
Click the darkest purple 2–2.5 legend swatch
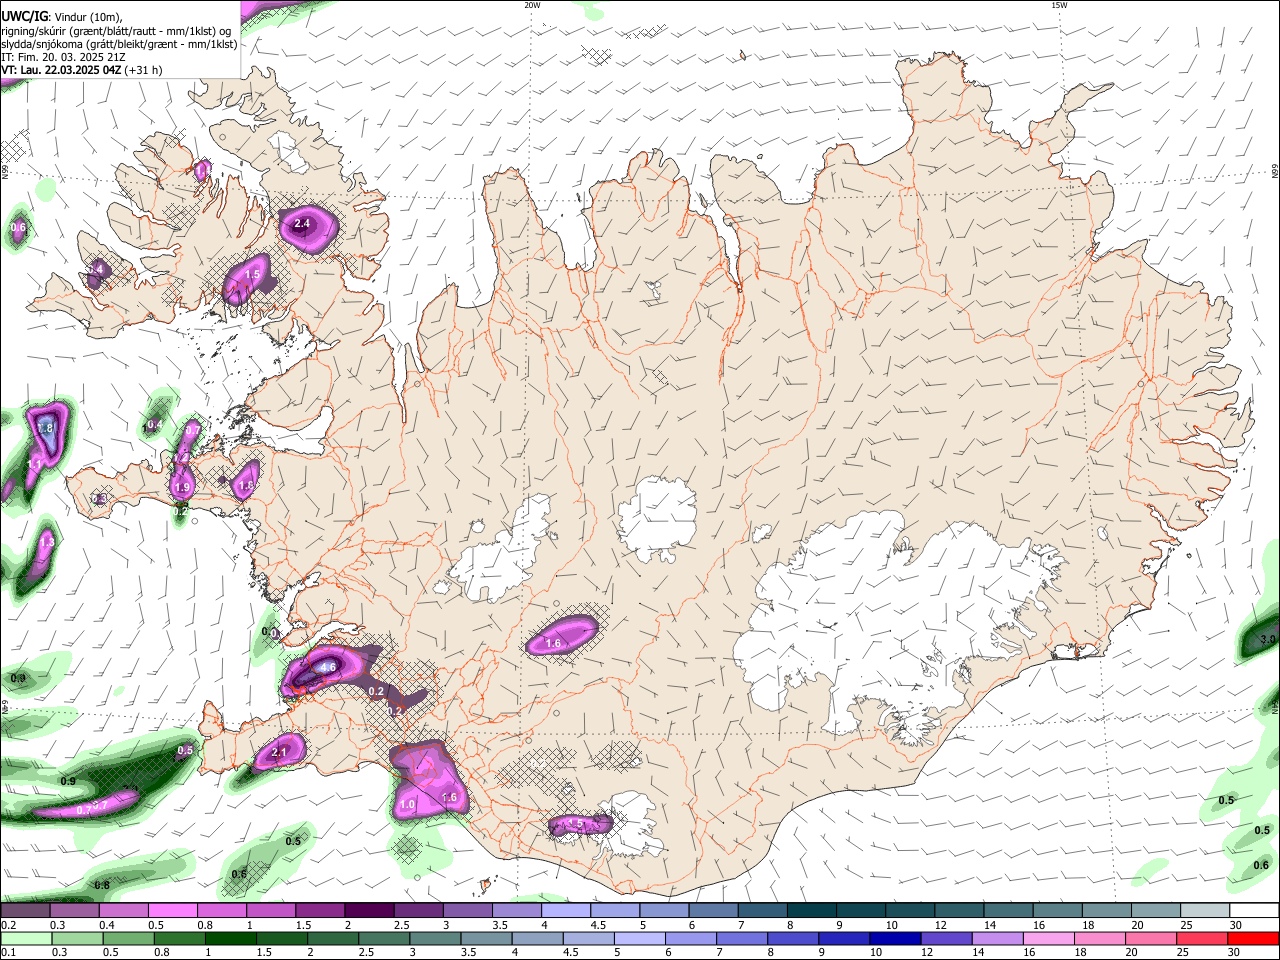369,910
